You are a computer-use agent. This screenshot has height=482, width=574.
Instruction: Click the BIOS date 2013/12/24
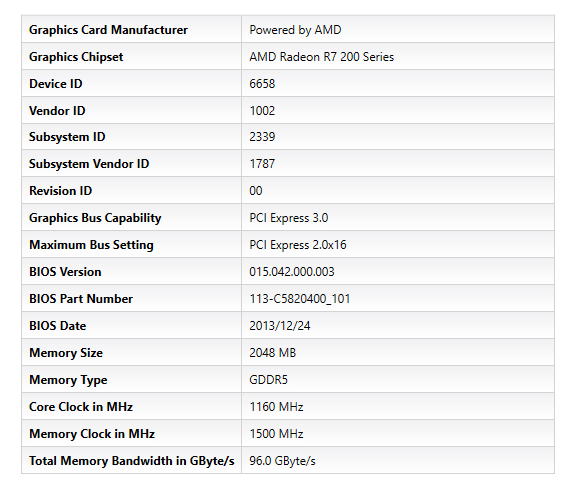(280, 326)
